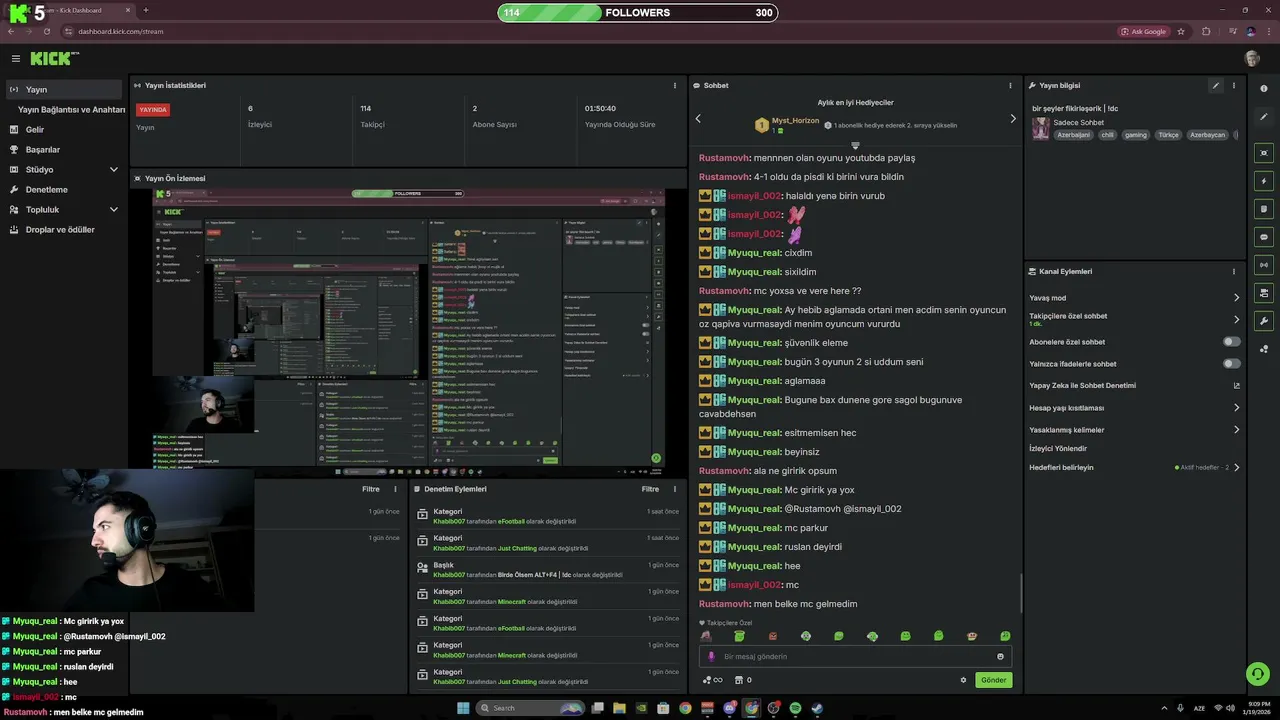This screenshot has height=720, width=1280.
Task: Toggle Abonelere özel sohbet switch
Action: (x=1232, y=342)
